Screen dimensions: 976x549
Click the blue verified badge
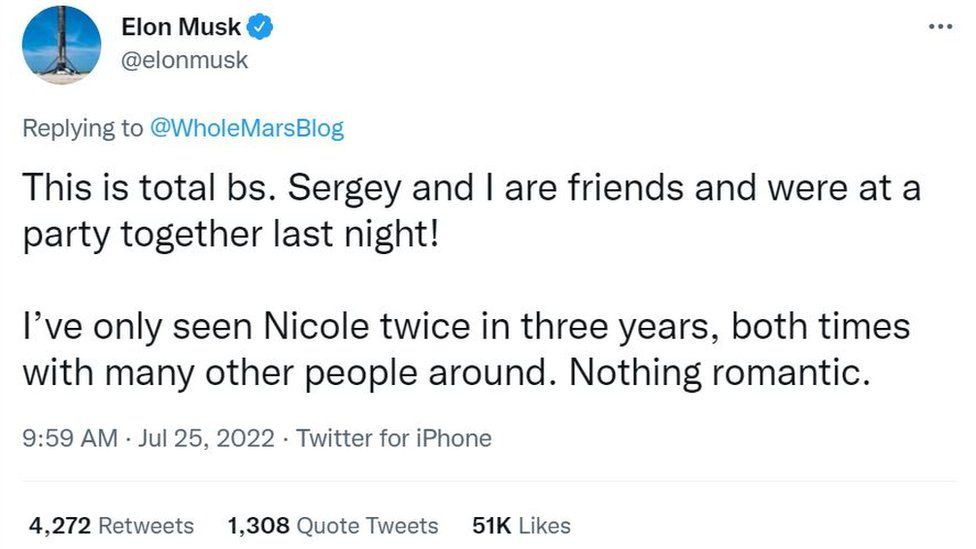[262, 28]
